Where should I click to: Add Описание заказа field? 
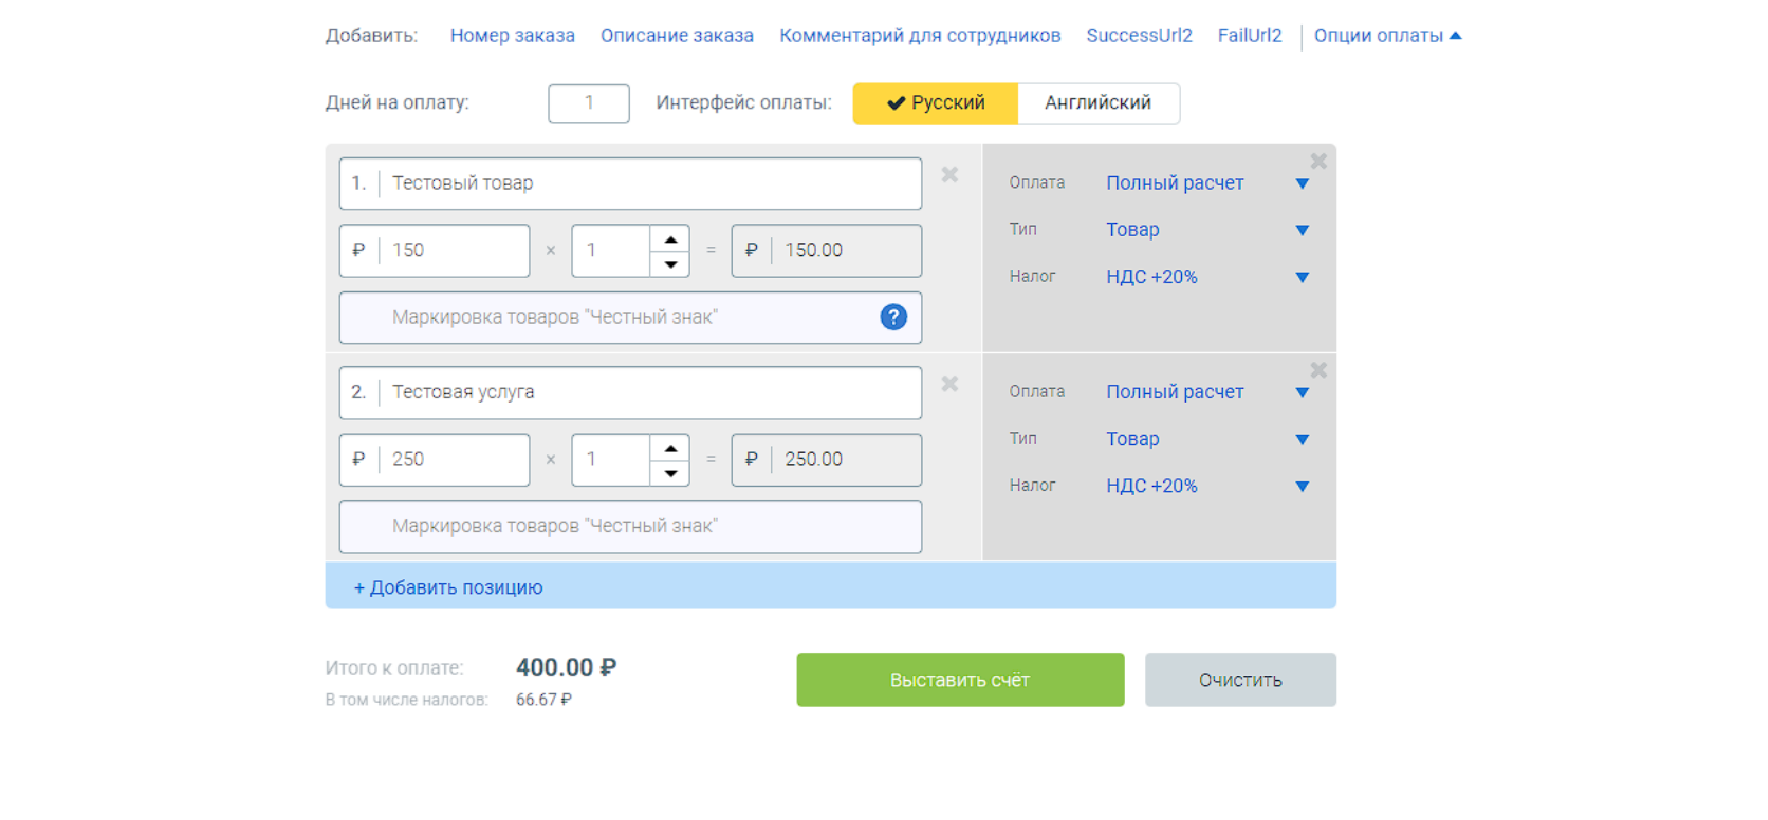677,36
